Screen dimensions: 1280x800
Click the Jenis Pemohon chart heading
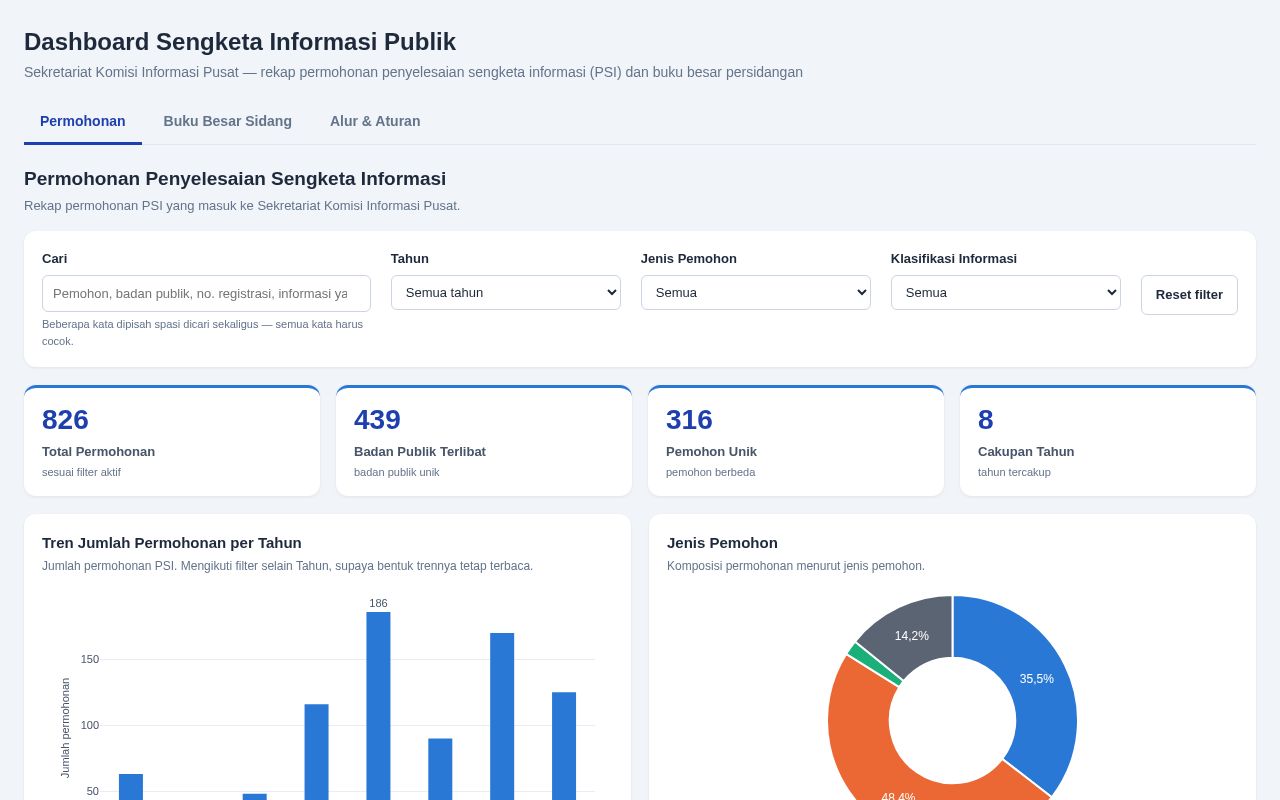click(x=722, y=543)
